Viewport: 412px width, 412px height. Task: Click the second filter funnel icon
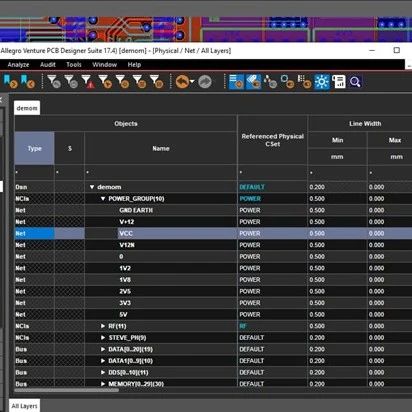71,81
